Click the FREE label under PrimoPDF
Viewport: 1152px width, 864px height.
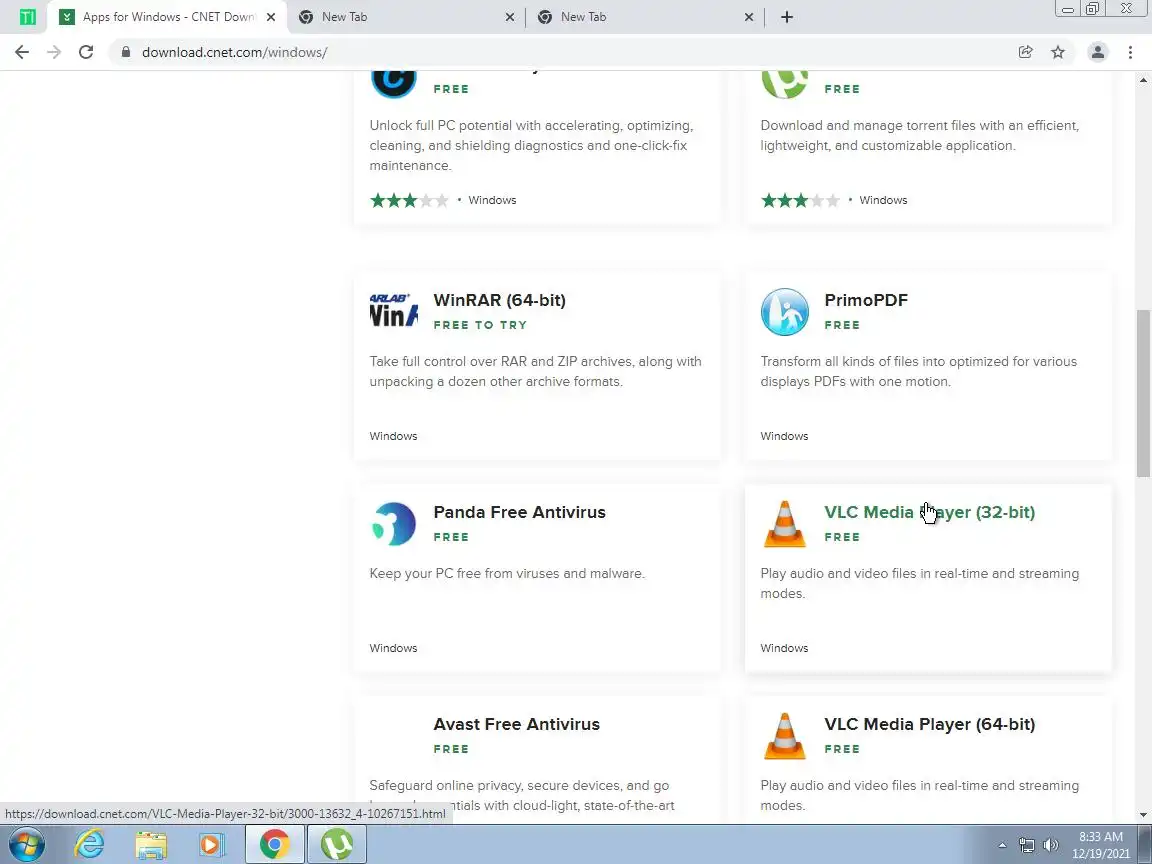pos(842,325)
